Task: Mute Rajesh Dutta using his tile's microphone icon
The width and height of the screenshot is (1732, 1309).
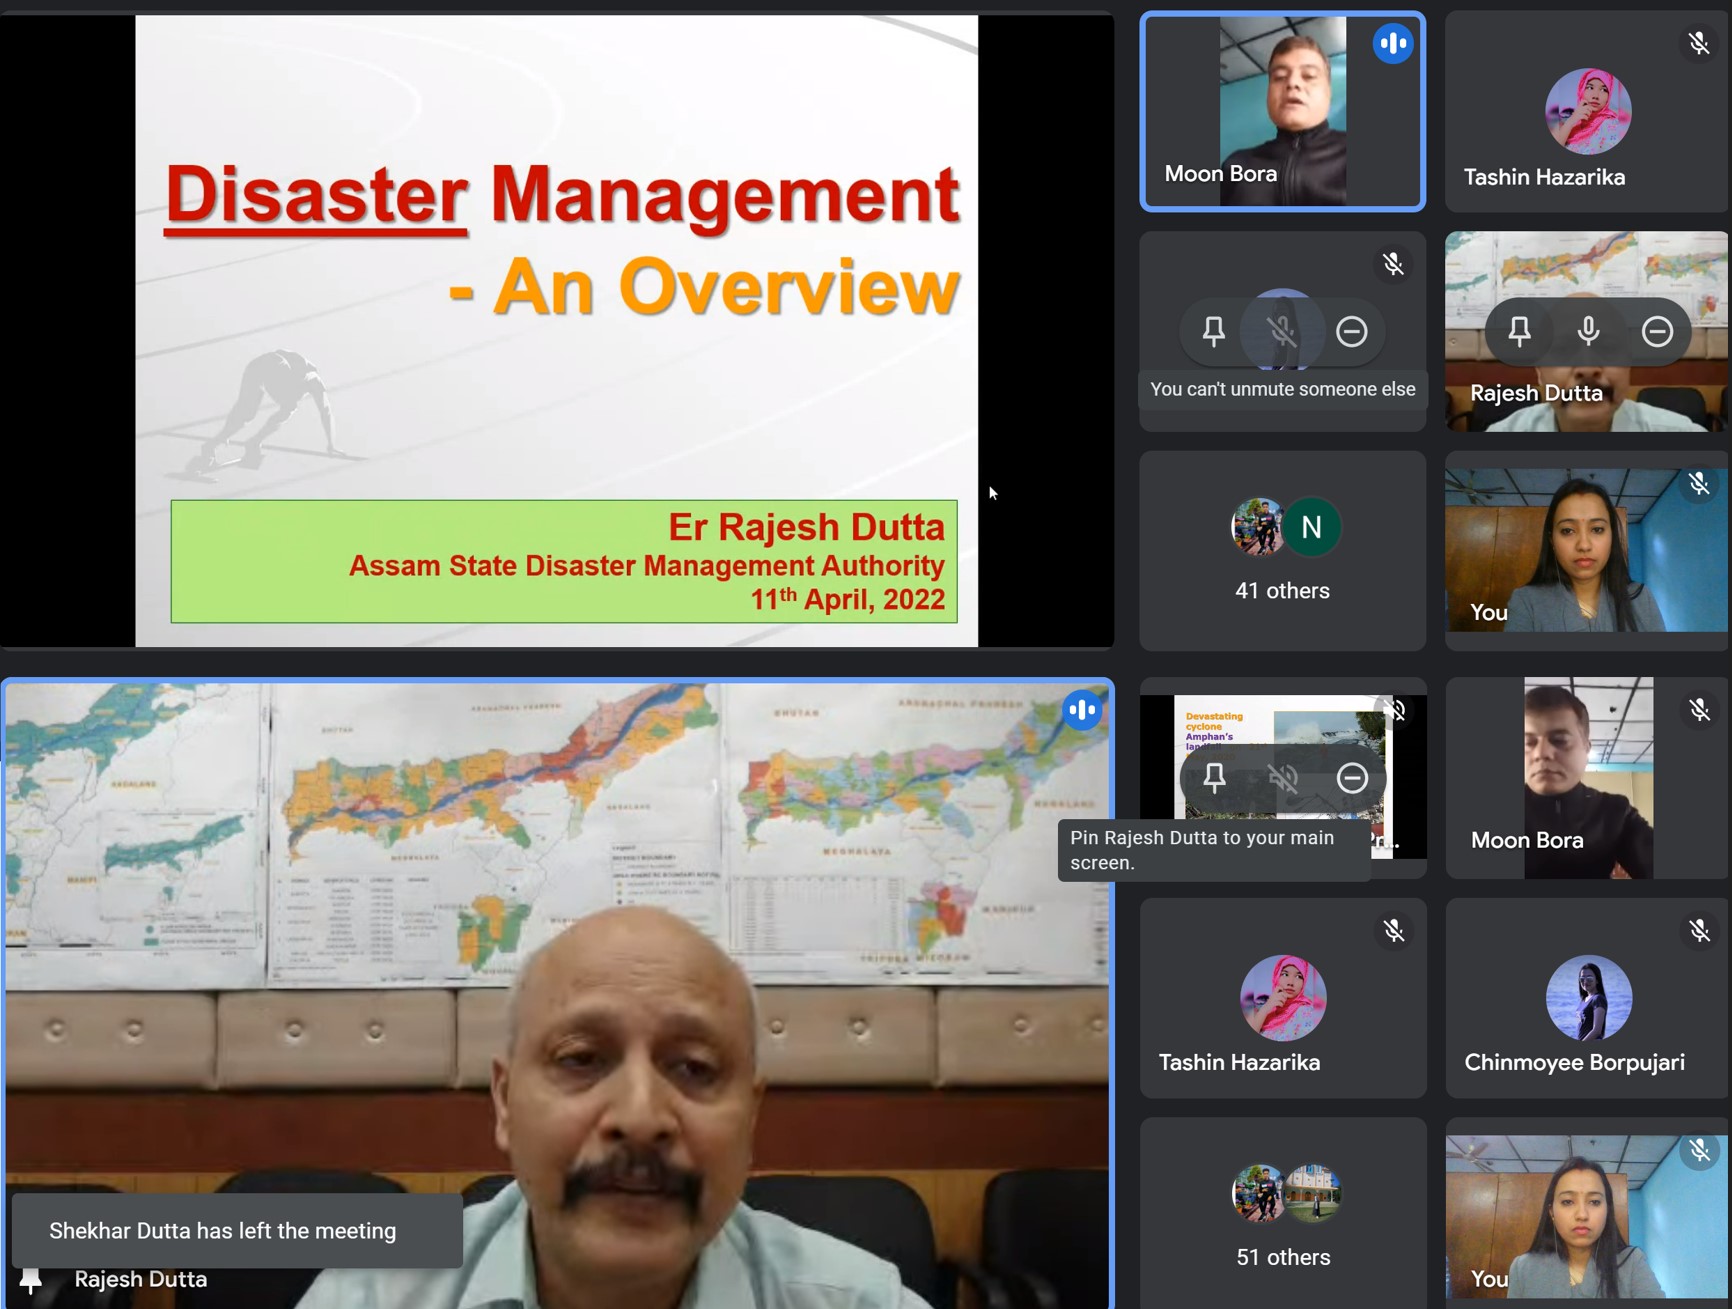Action: point(1588,331)
